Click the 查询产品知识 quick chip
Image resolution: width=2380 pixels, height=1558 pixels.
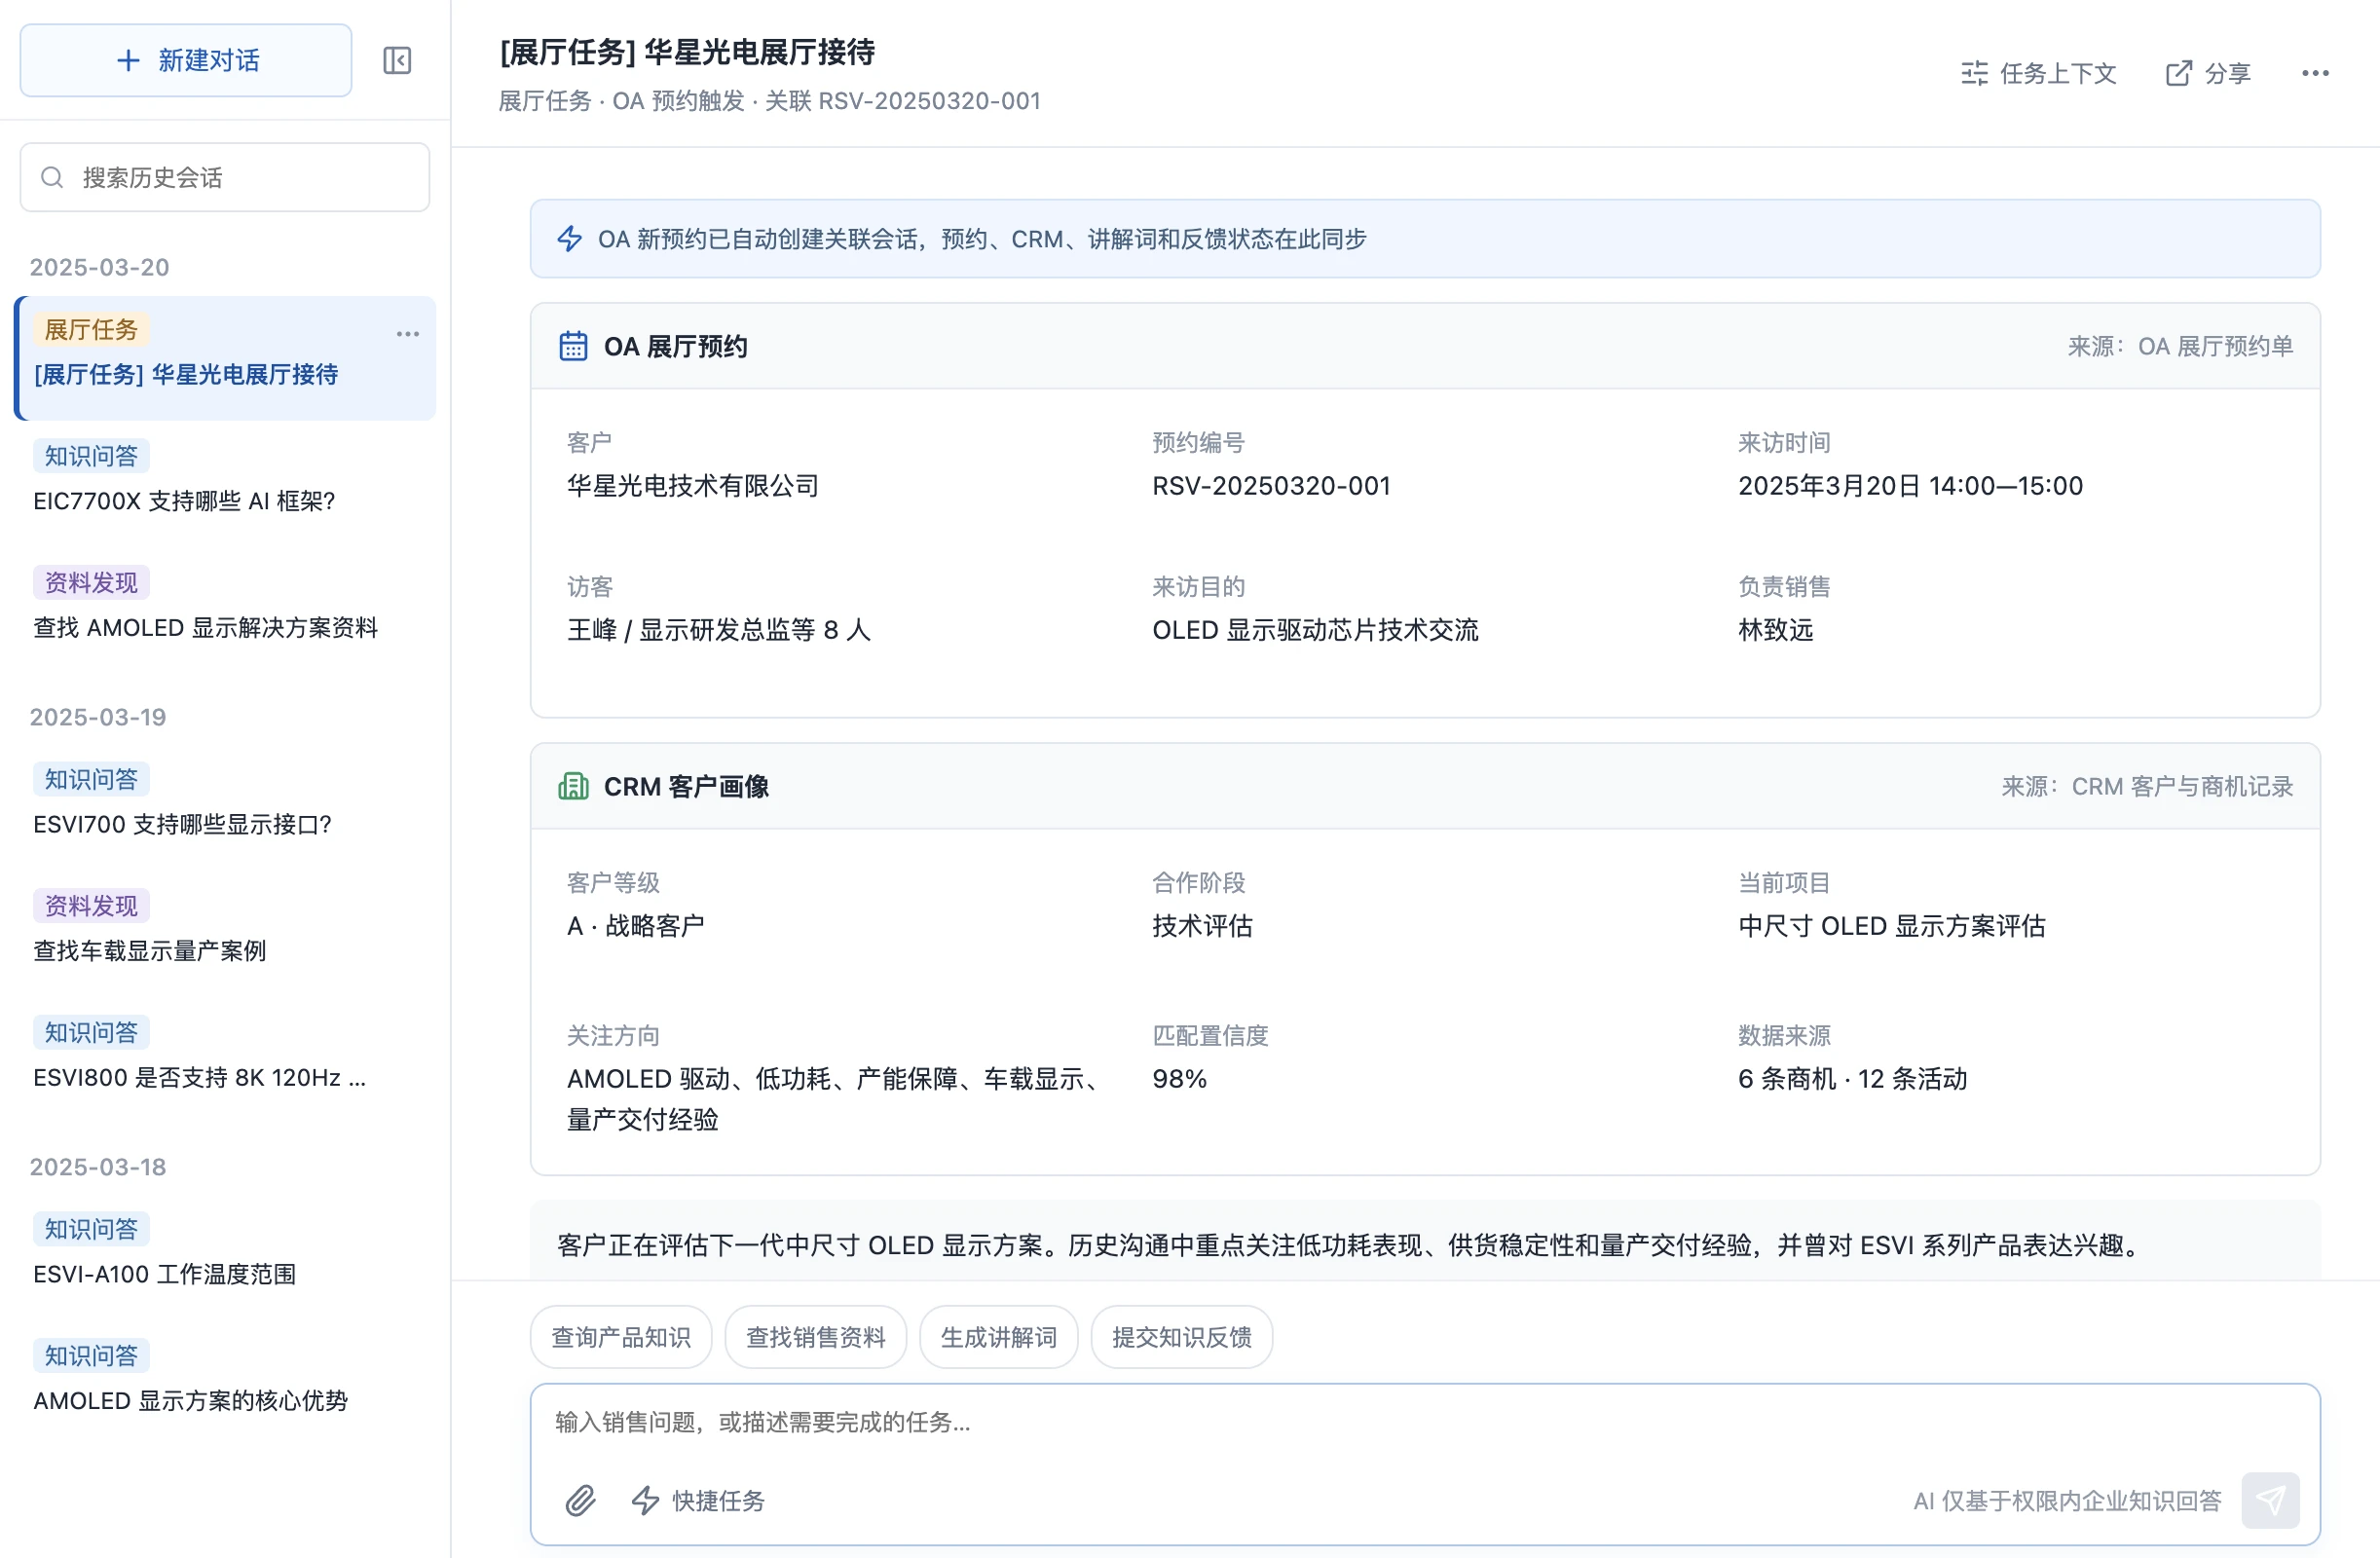621,1337
